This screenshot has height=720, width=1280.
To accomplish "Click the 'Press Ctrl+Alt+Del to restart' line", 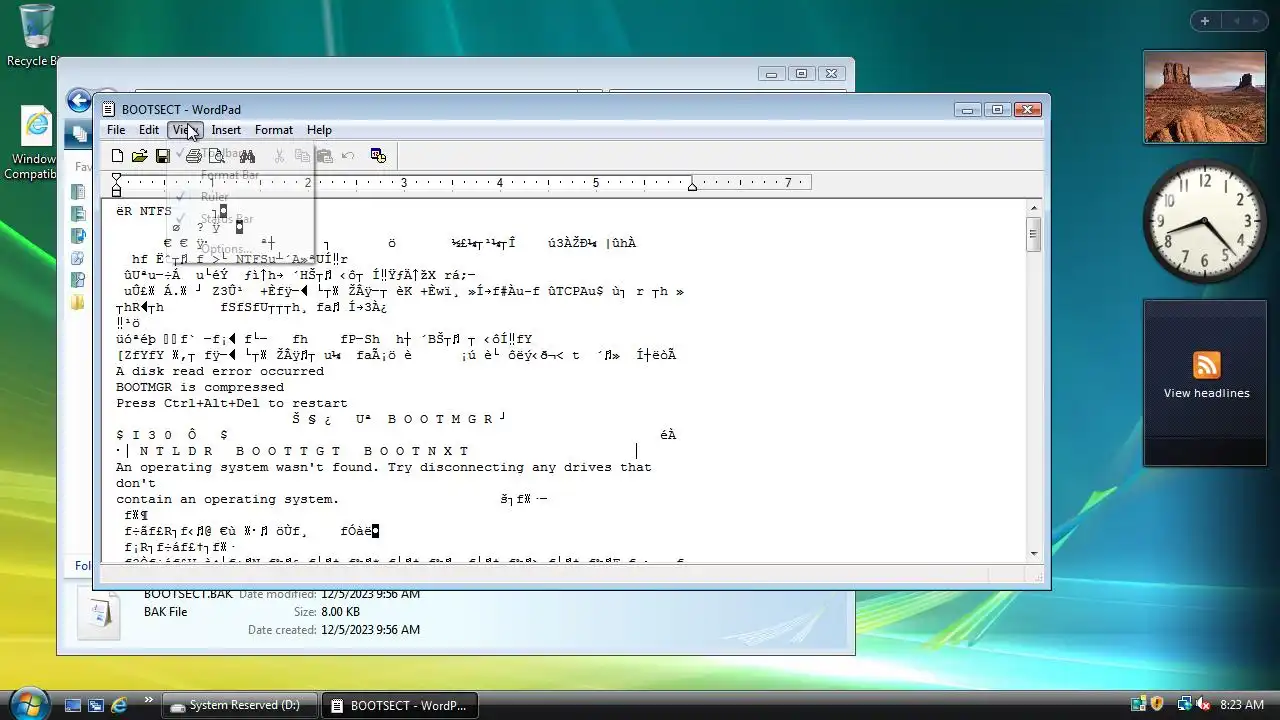I will coord(232,403).
